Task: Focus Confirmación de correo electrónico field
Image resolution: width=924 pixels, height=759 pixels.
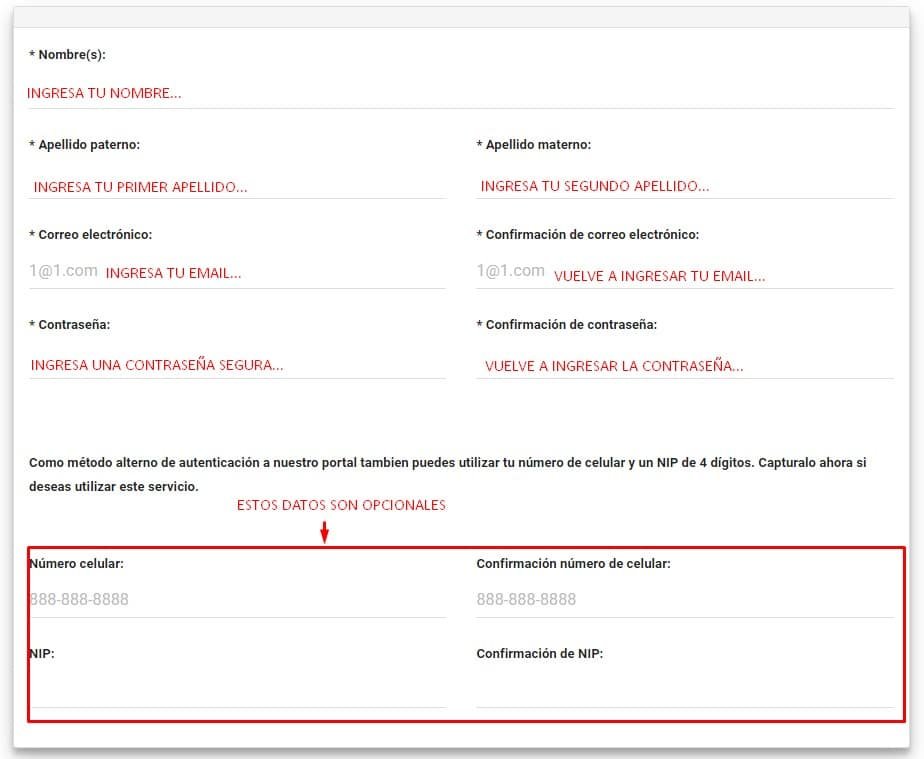Action: pyautogui.click(x=685, y=273)
